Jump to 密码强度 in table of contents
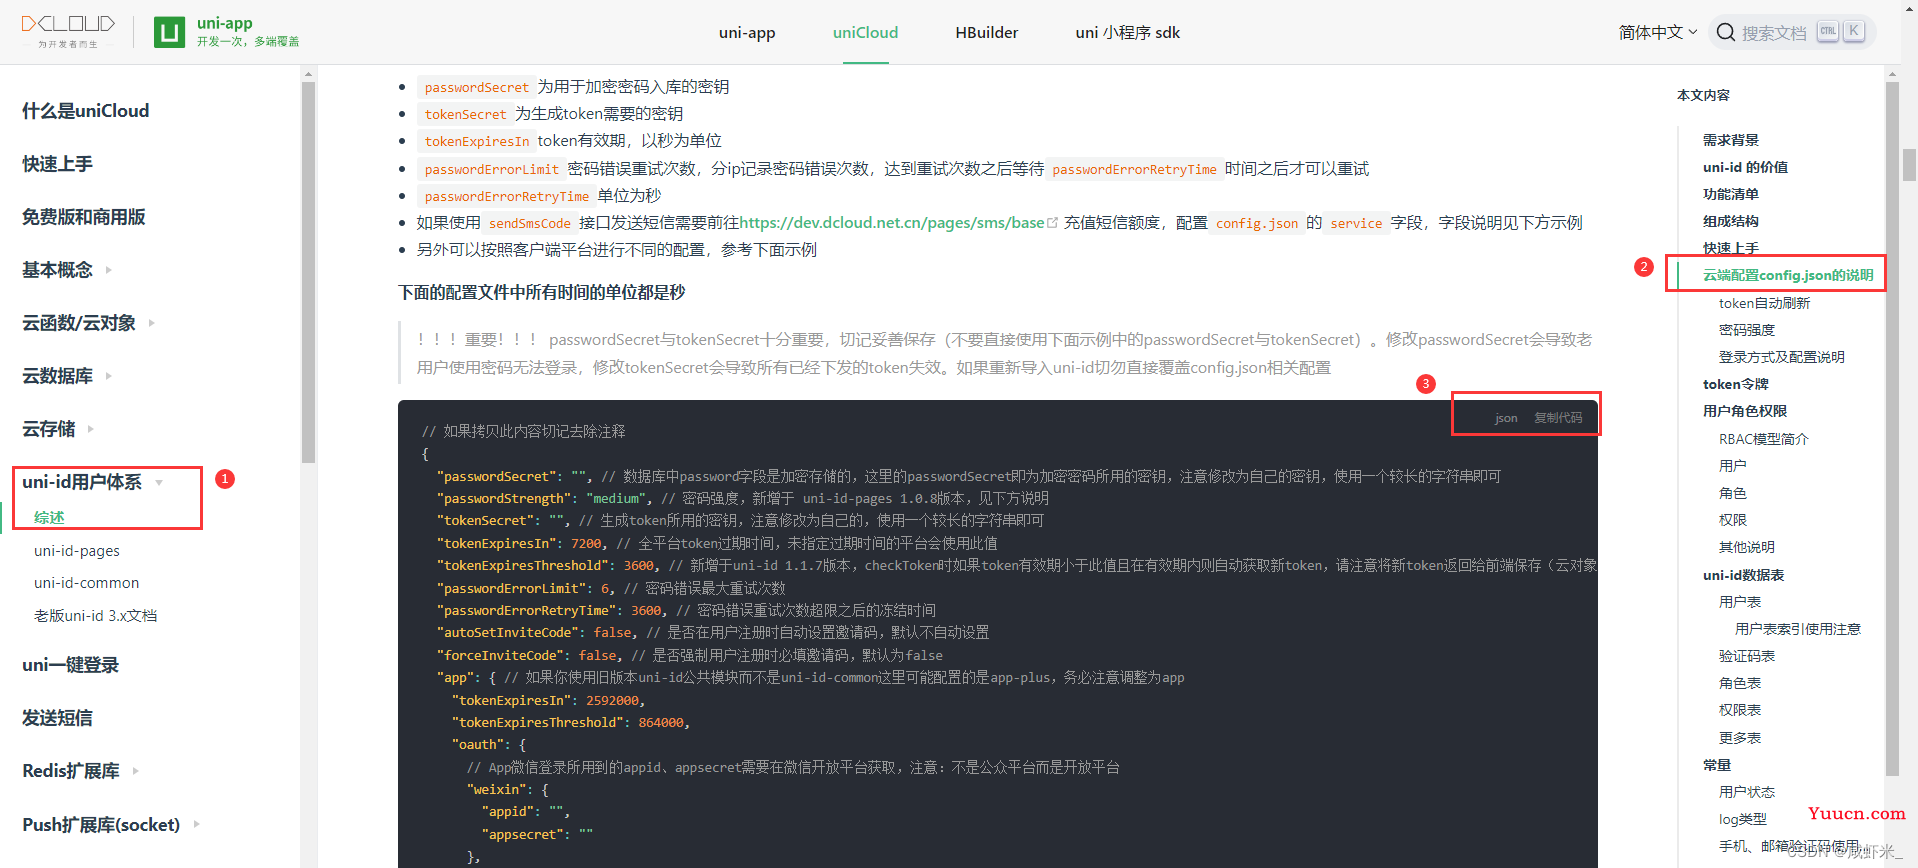 (x=1747, y=330)
